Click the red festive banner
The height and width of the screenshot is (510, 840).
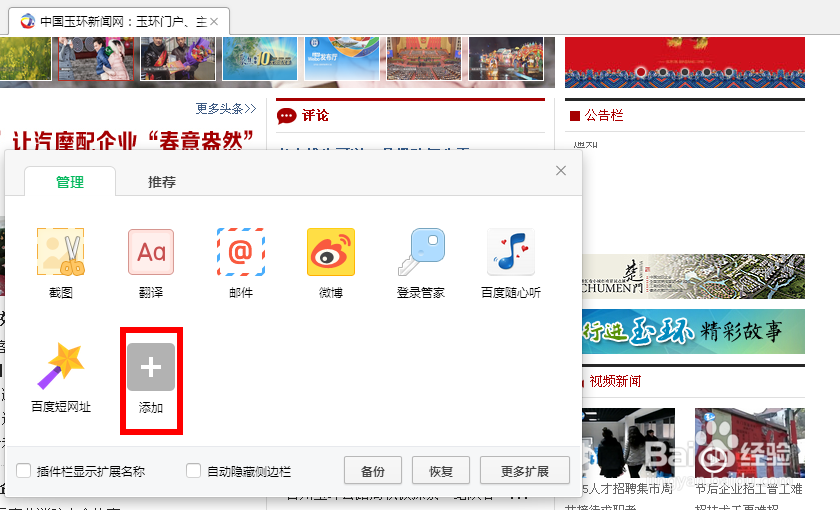click(685, 62)
